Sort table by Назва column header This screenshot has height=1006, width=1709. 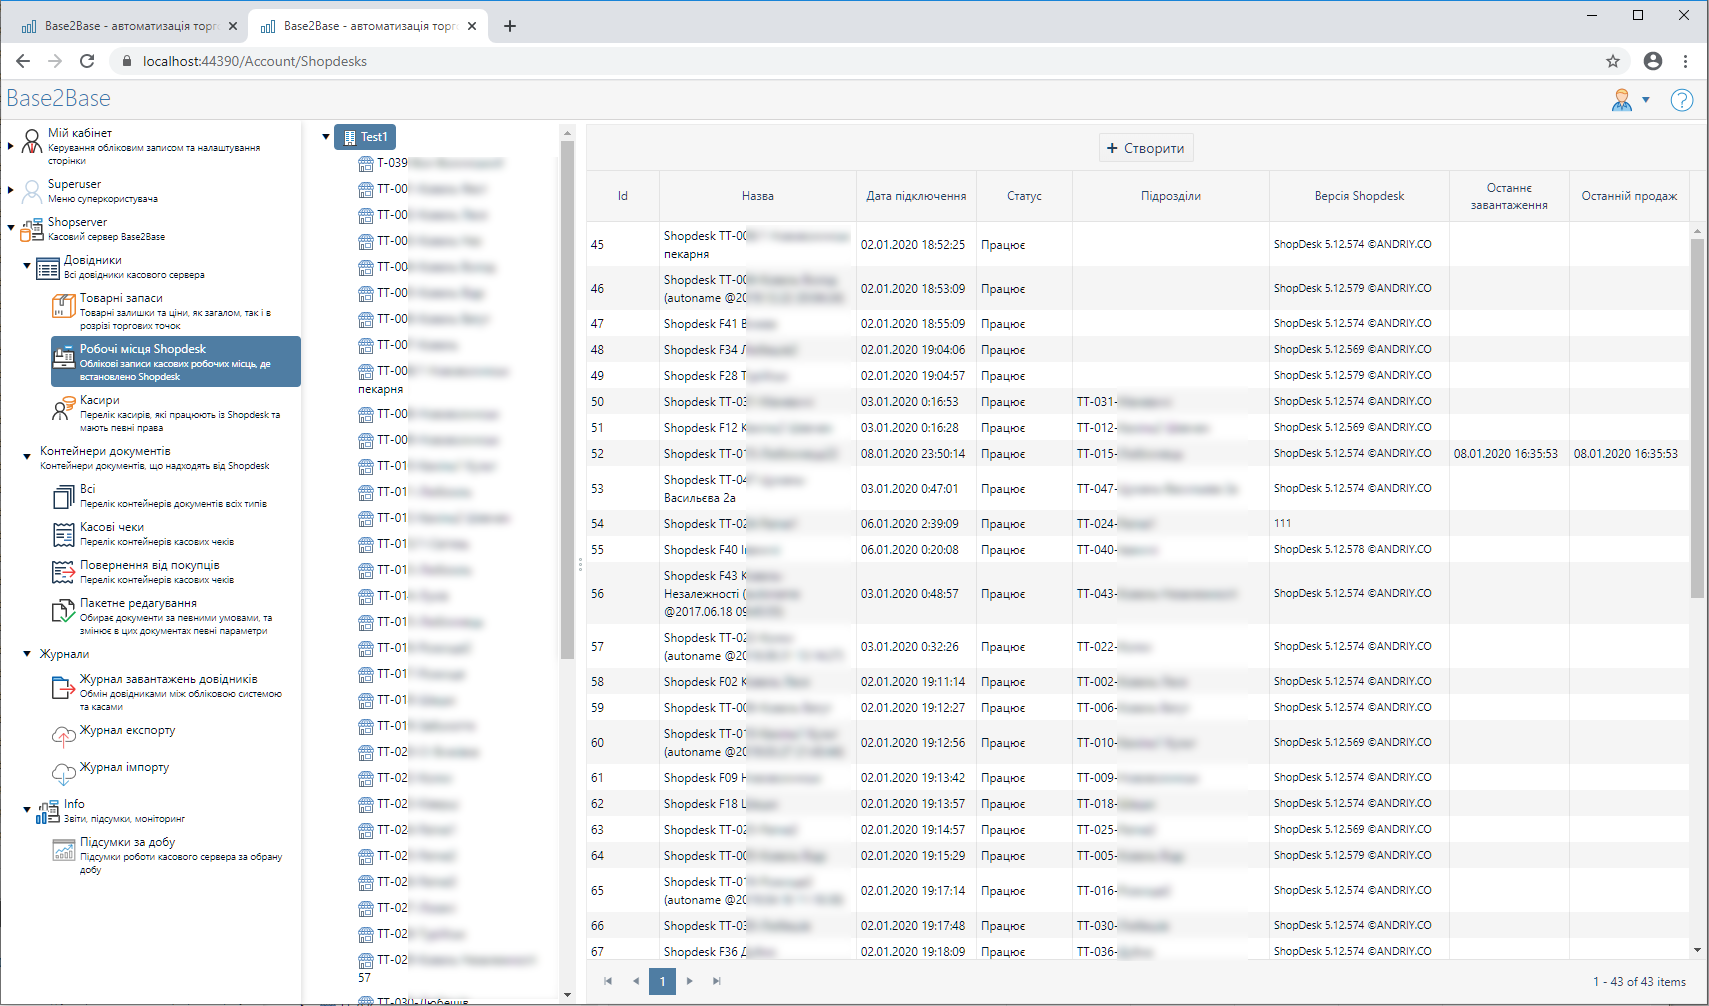click(758, 196)
